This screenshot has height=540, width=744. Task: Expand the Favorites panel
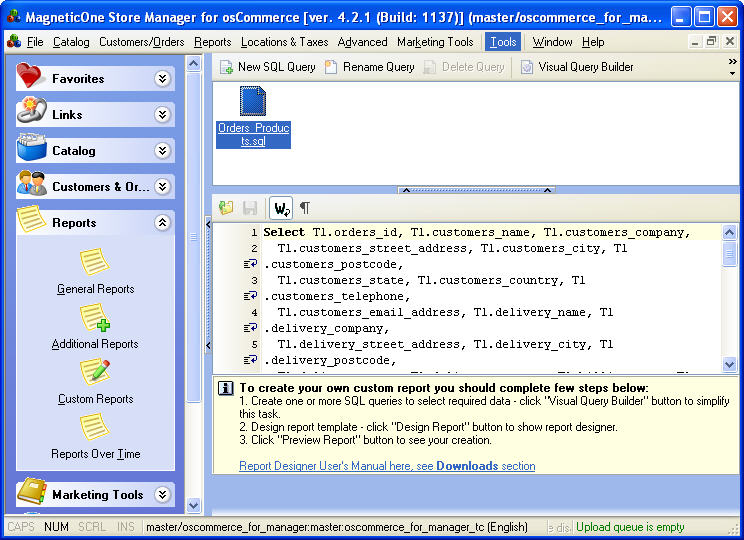[162, 78]
